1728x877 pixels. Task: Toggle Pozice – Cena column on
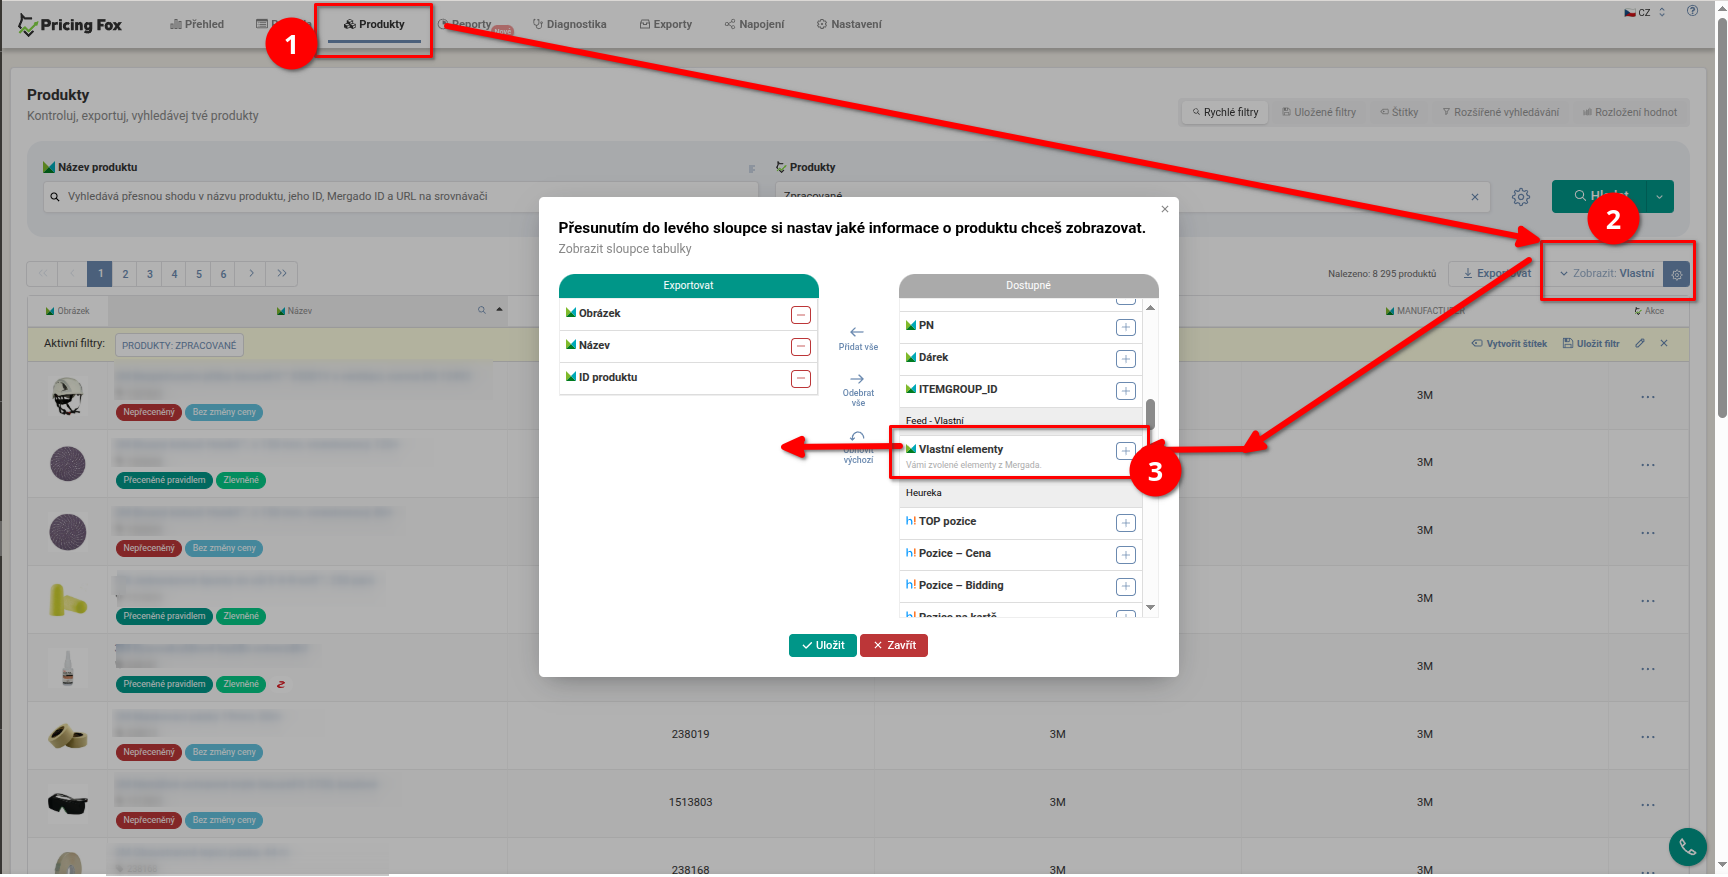[1125, 555]
